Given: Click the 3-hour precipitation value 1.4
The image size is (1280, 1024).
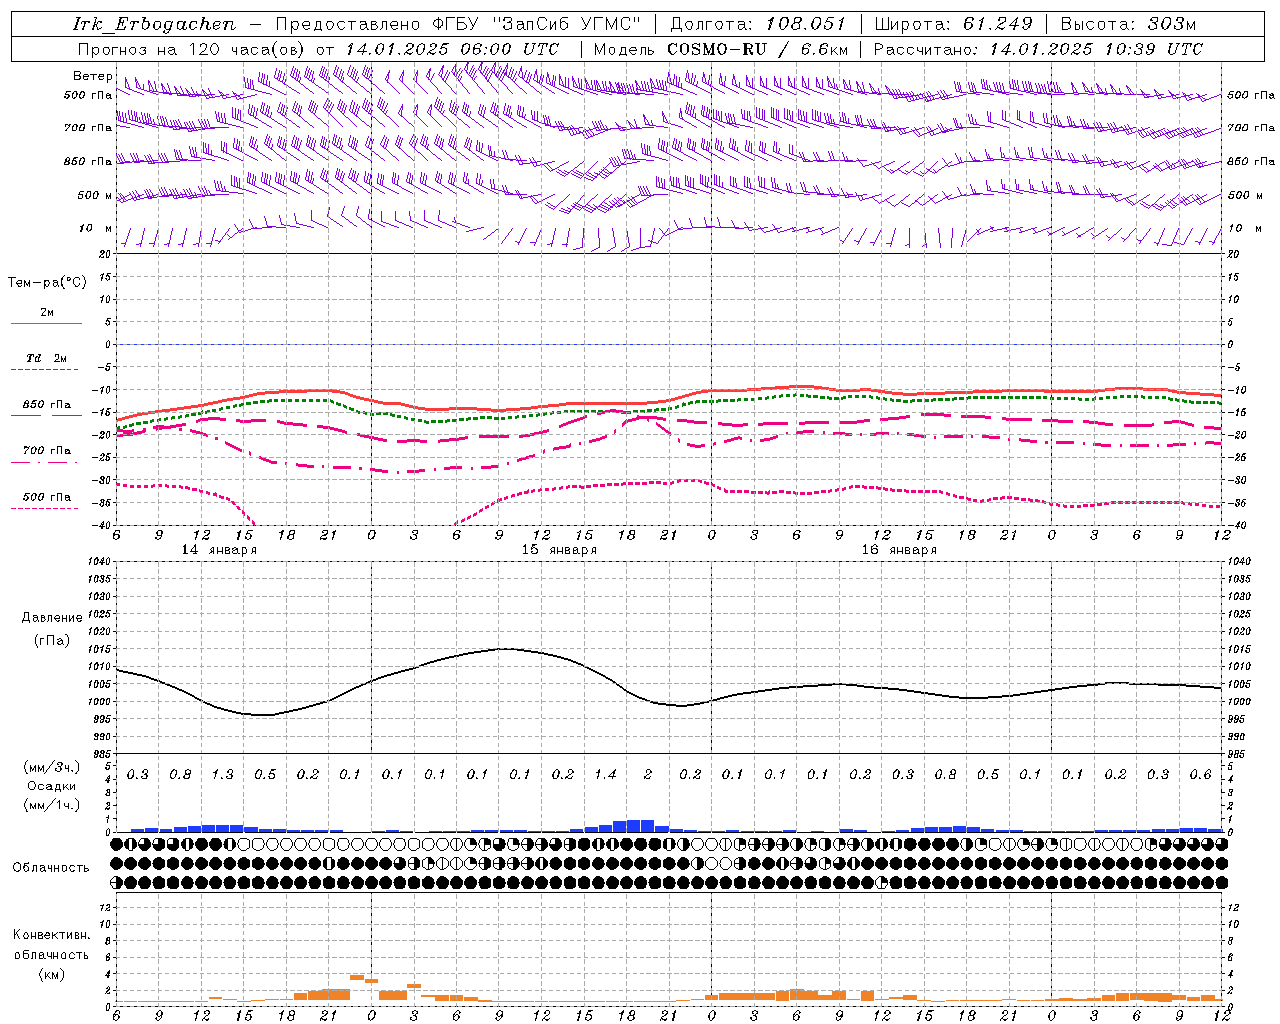Looking at the screenshot, I should 605,775.
